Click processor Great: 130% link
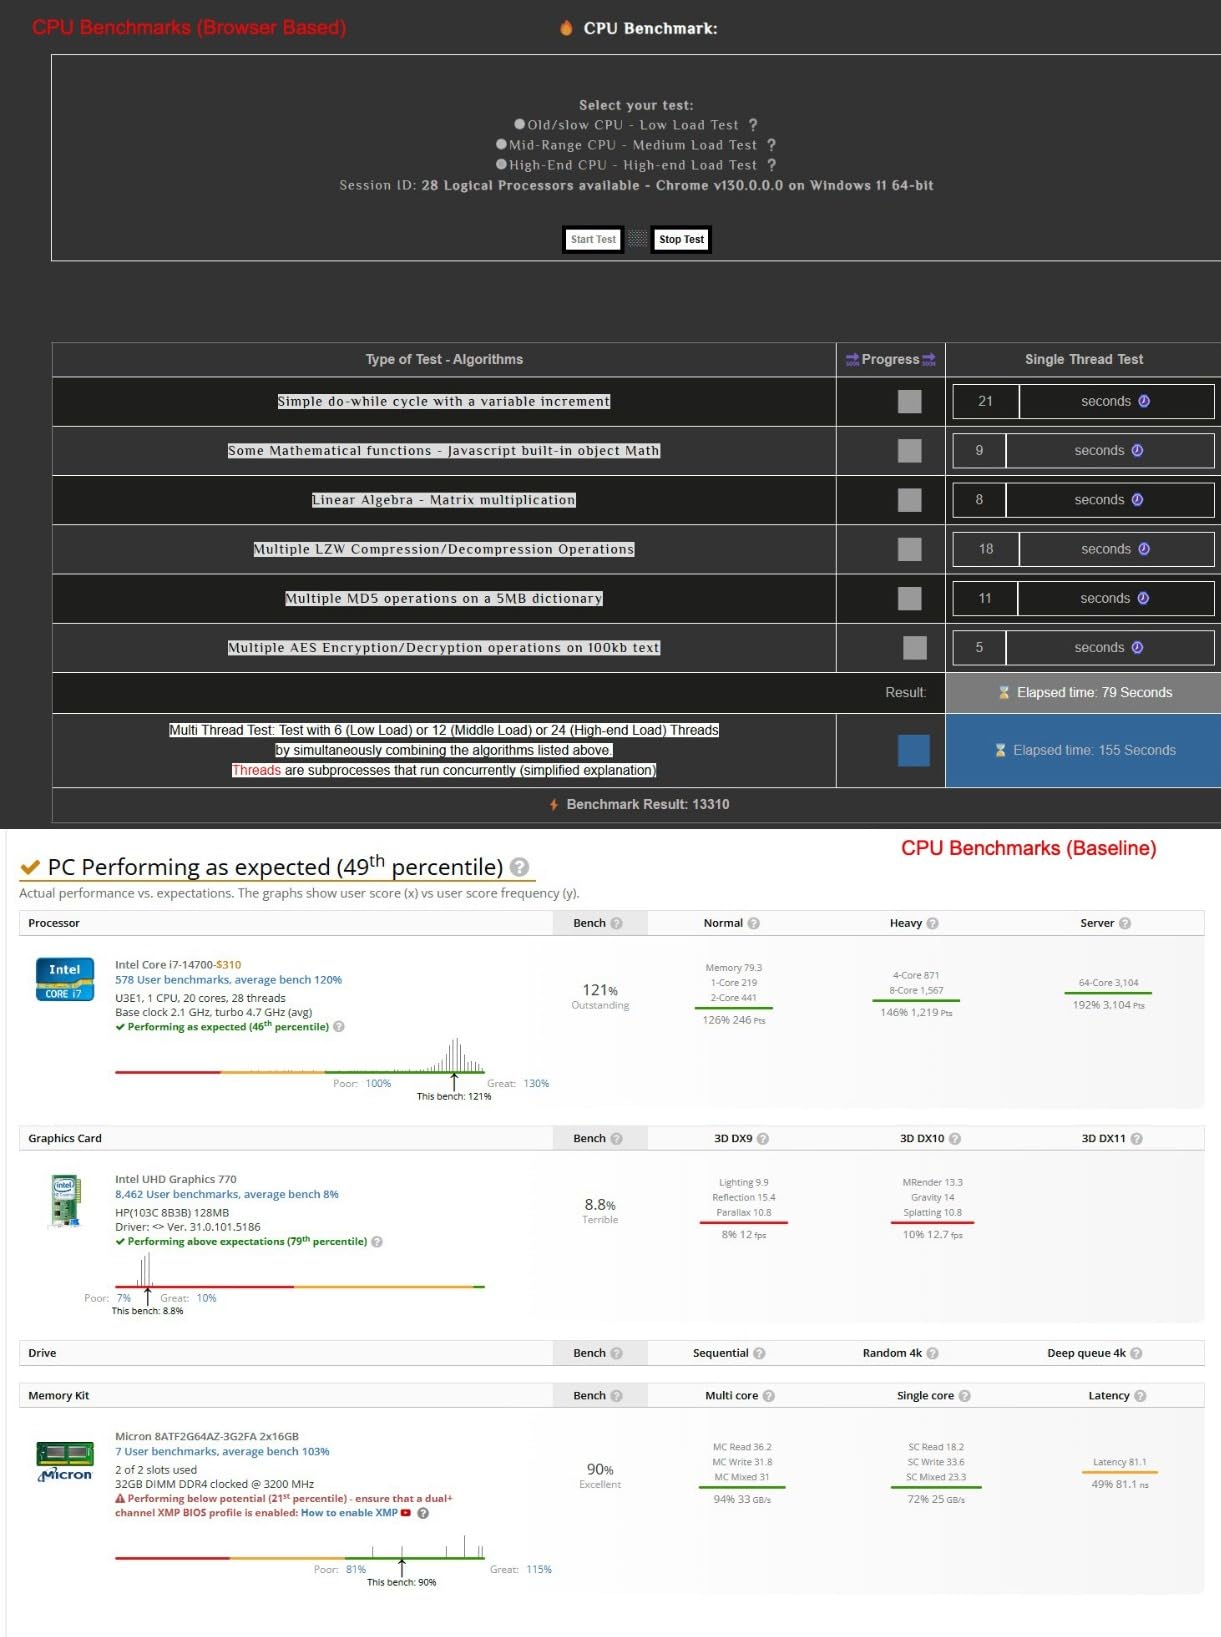The width and height of the screenshot is (1221, 1637). (x=536, y=1084)
